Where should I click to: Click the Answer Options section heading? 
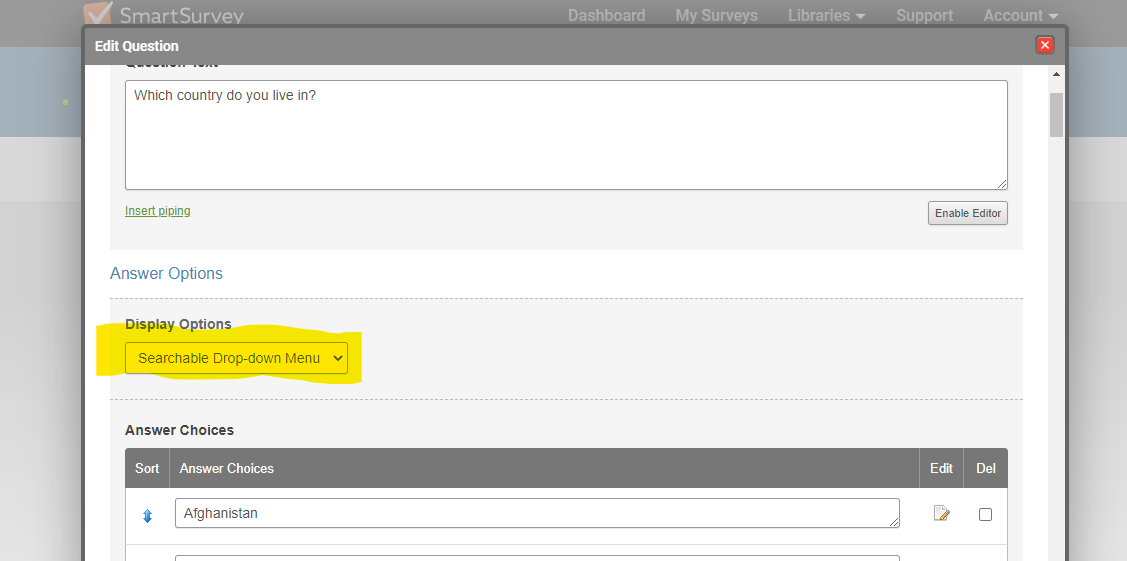pyautogui.click(x=166, y=273)
